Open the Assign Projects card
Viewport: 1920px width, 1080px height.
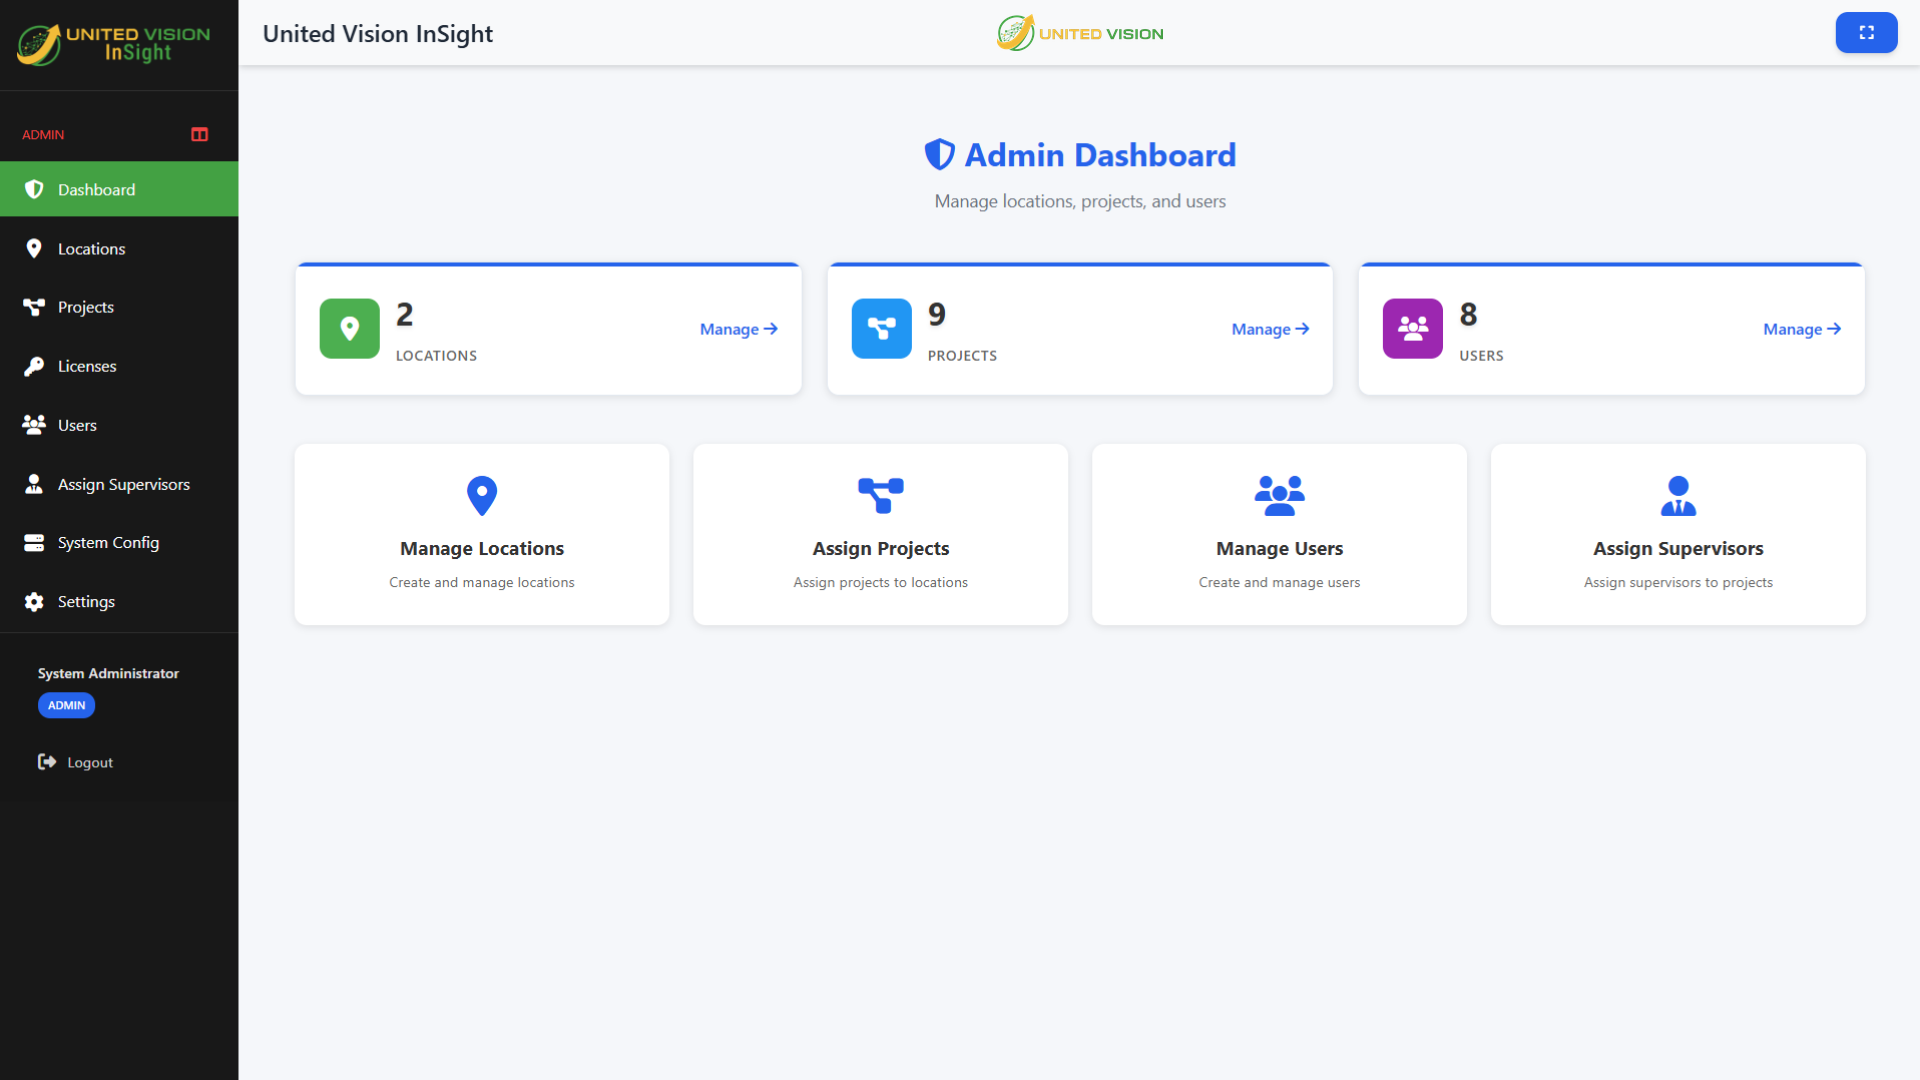(x=881, y=535)
